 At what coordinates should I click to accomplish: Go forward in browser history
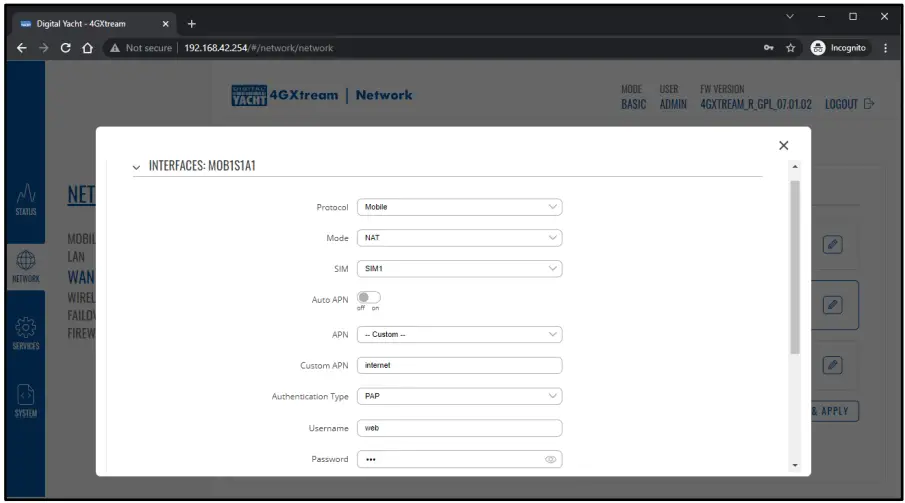[x=44, y=48]
